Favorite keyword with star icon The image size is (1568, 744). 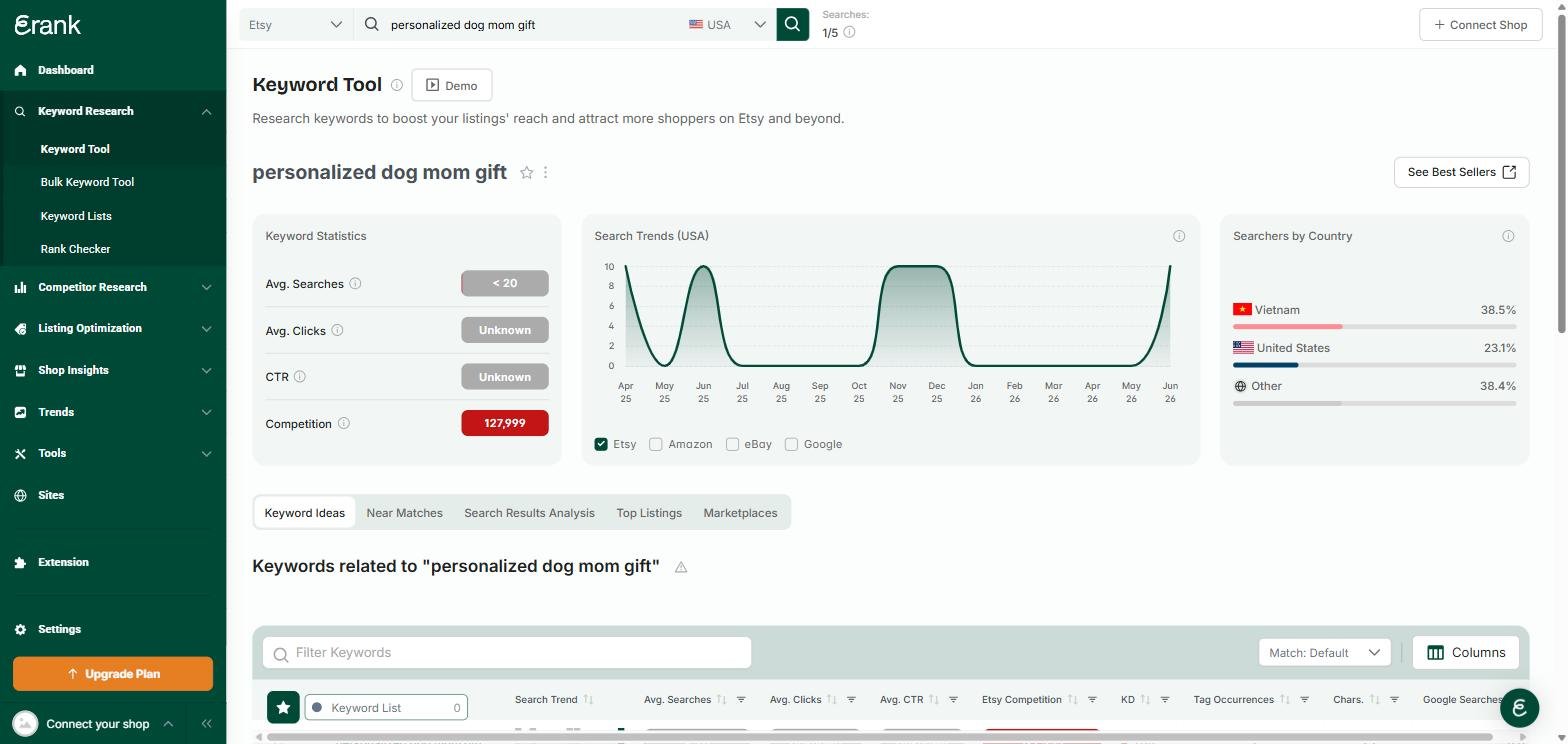527,172
